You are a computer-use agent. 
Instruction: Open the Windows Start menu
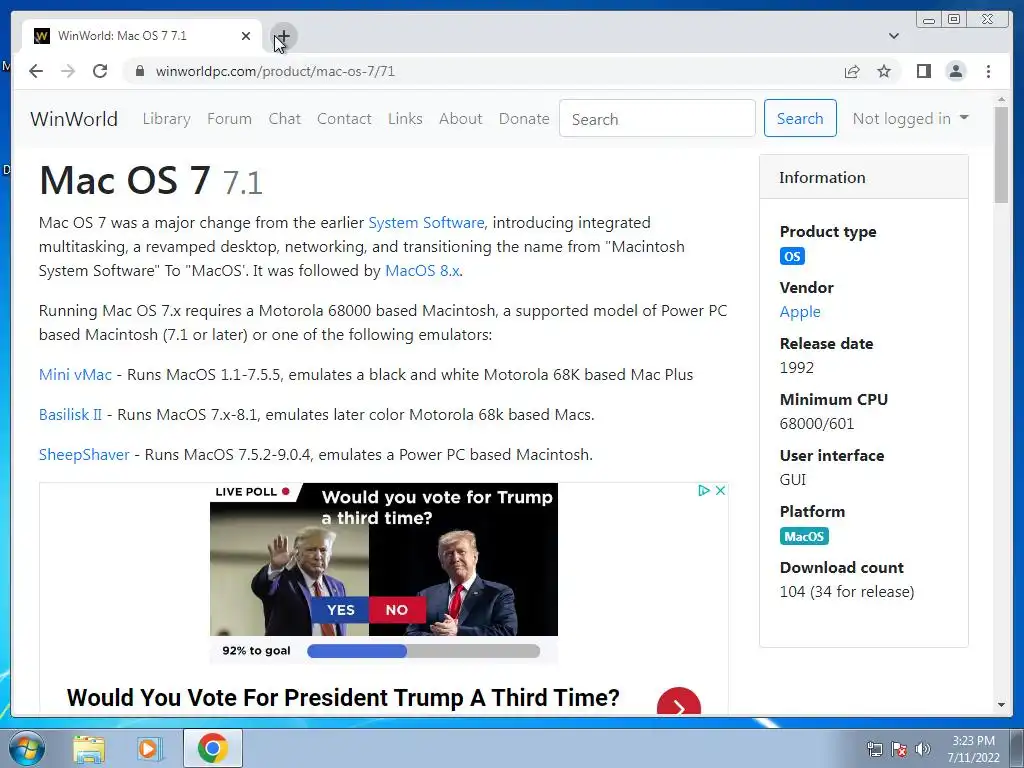[27, 748]
